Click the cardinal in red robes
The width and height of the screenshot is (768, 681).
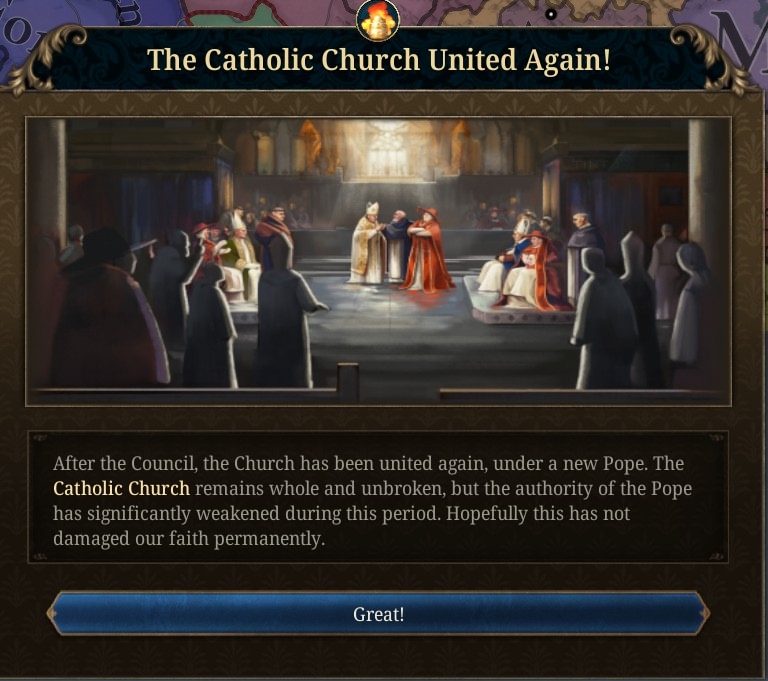coord(427,250)
